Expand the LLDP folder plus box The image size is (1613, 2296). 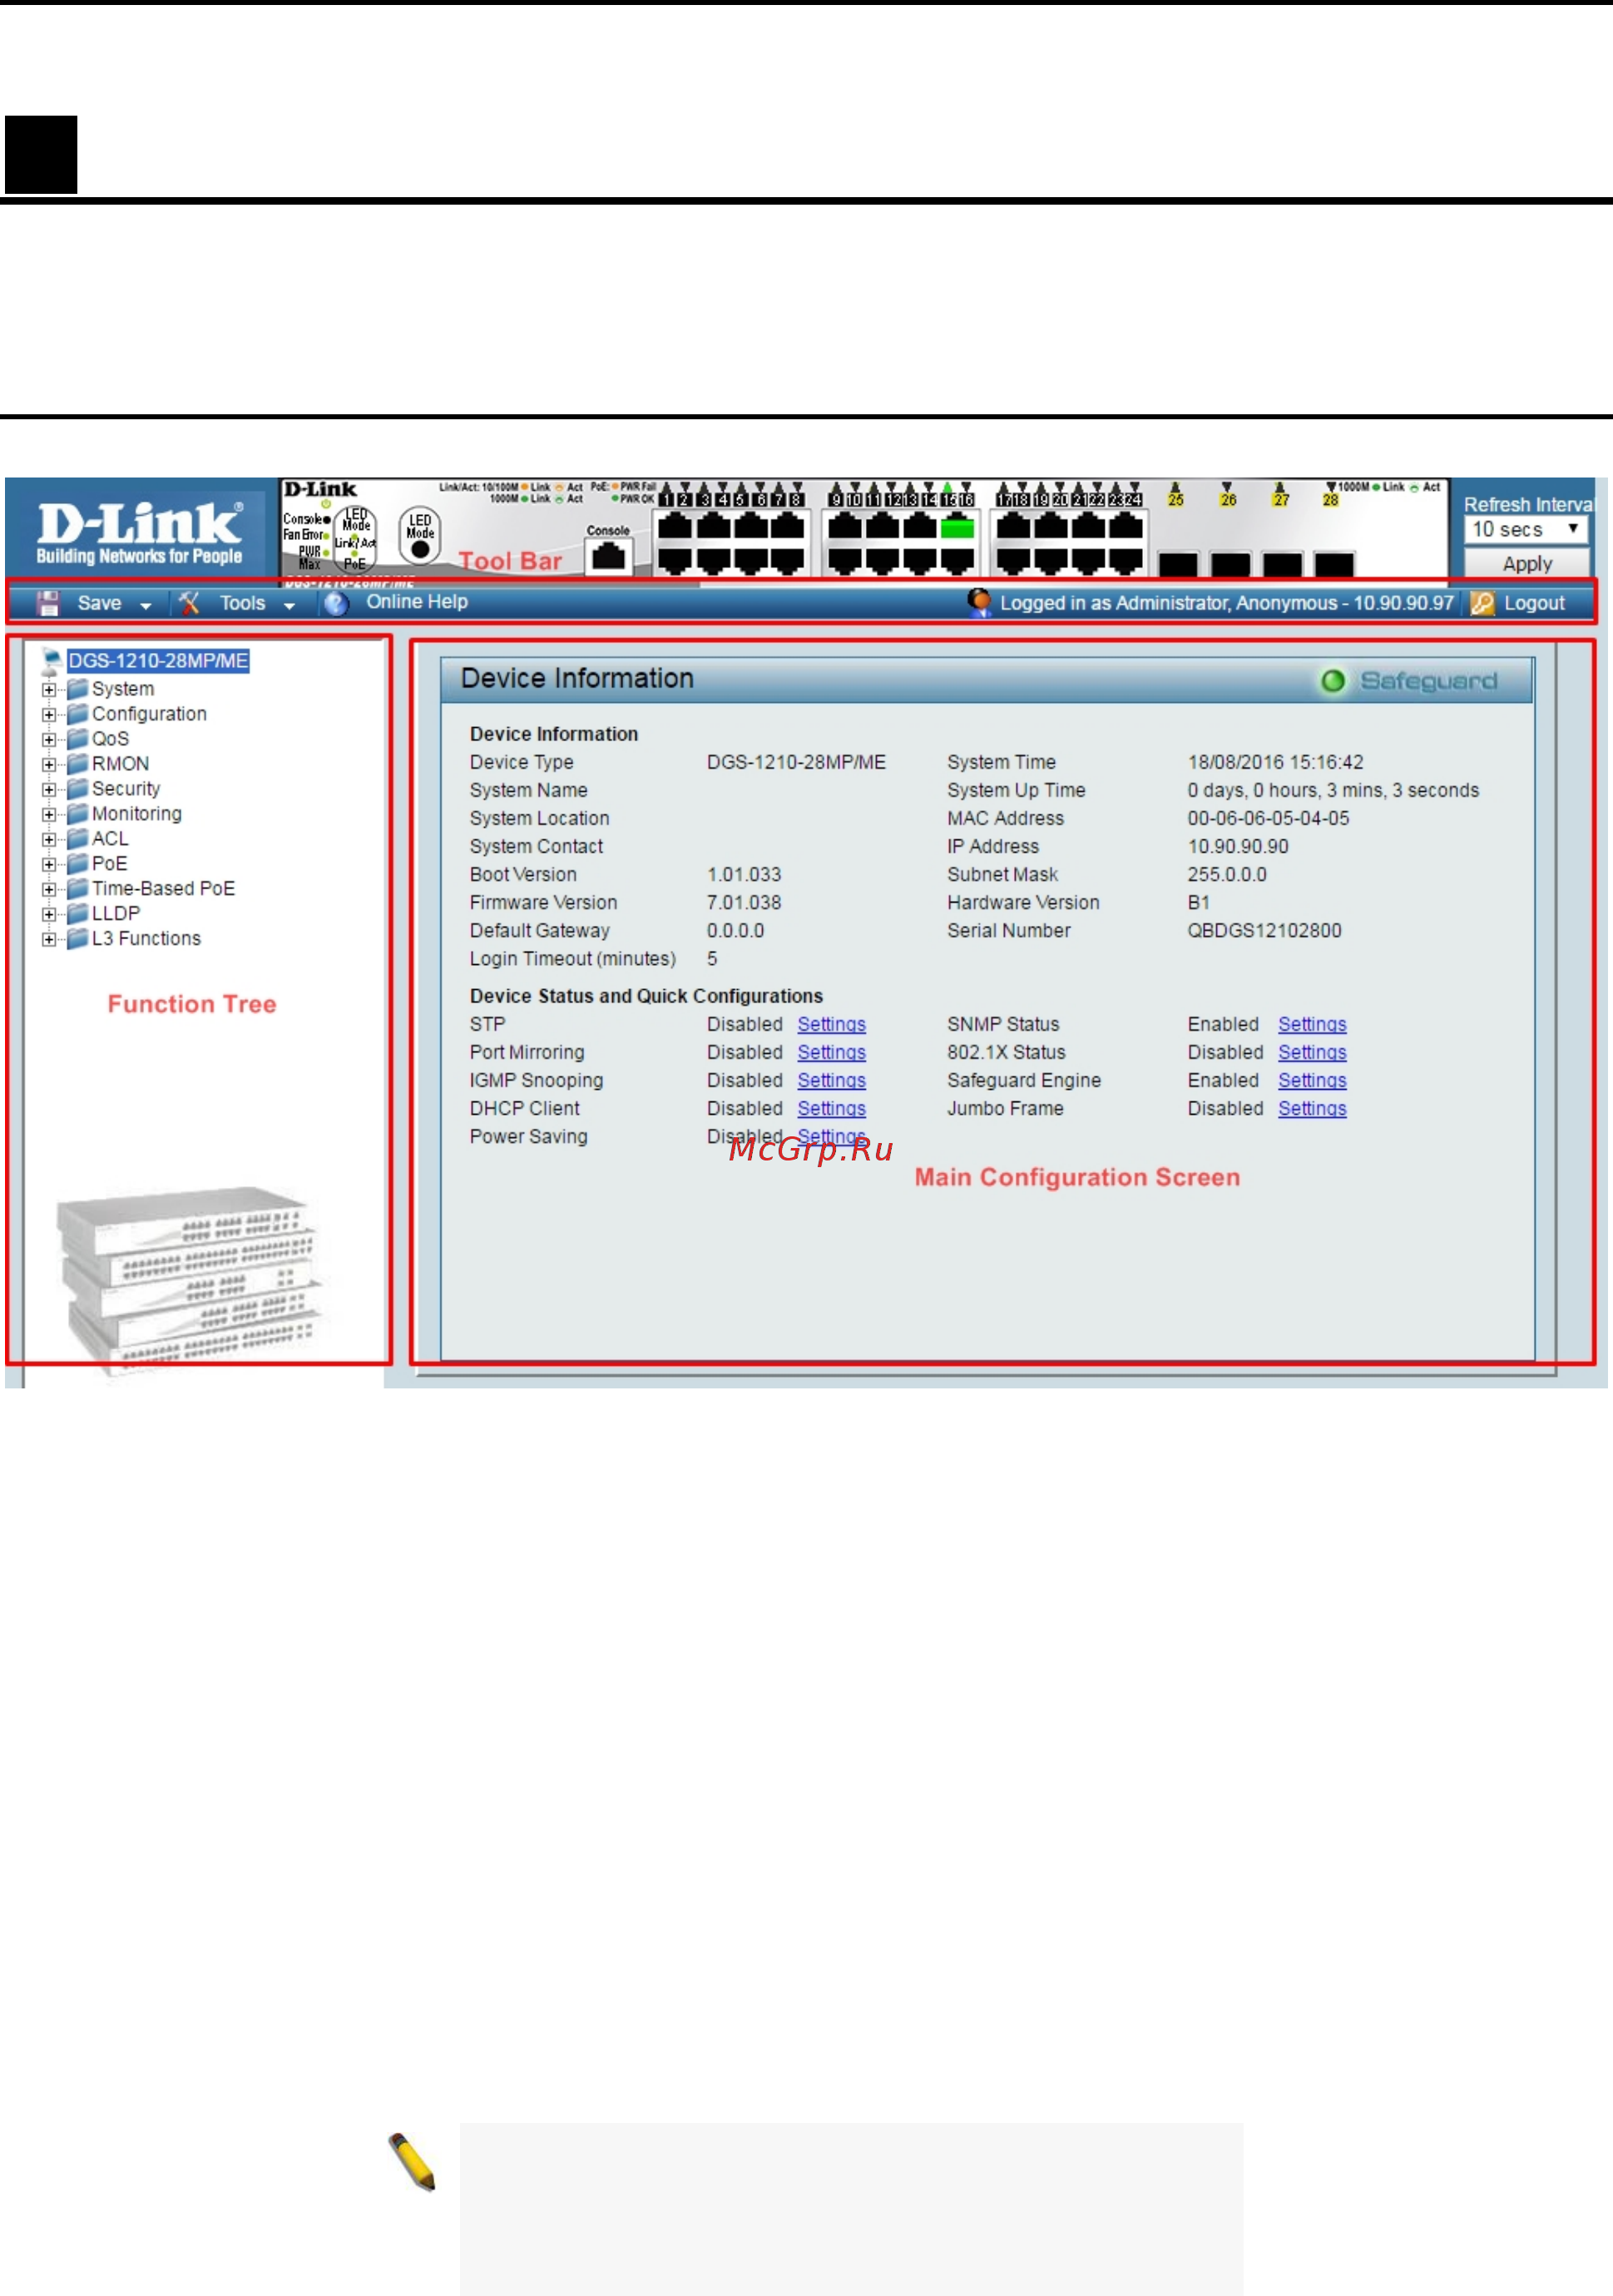tap(49, 915)
